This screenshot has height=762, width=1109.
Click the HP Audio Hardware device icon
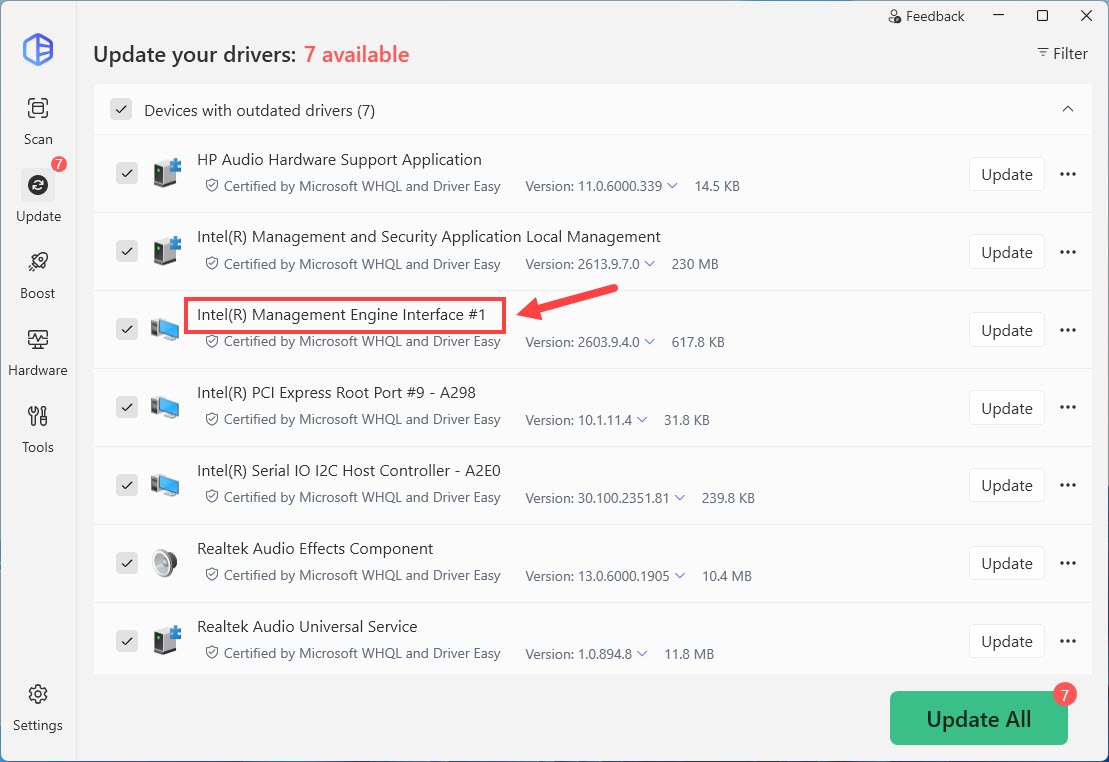pos(167,173)
